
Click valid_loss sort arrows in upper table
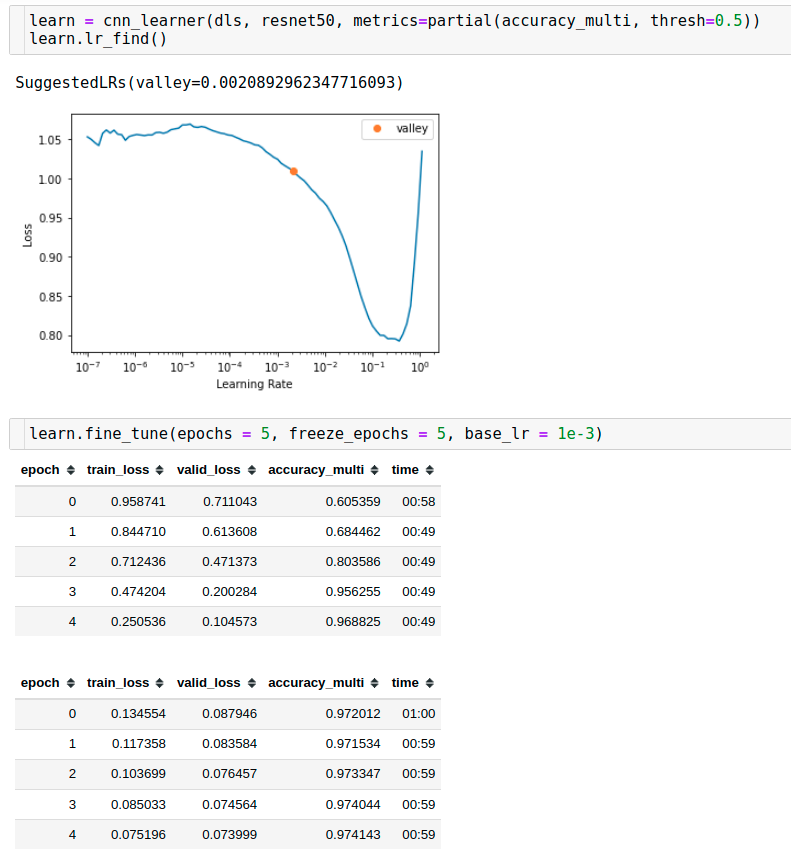(x=250, y=470)
